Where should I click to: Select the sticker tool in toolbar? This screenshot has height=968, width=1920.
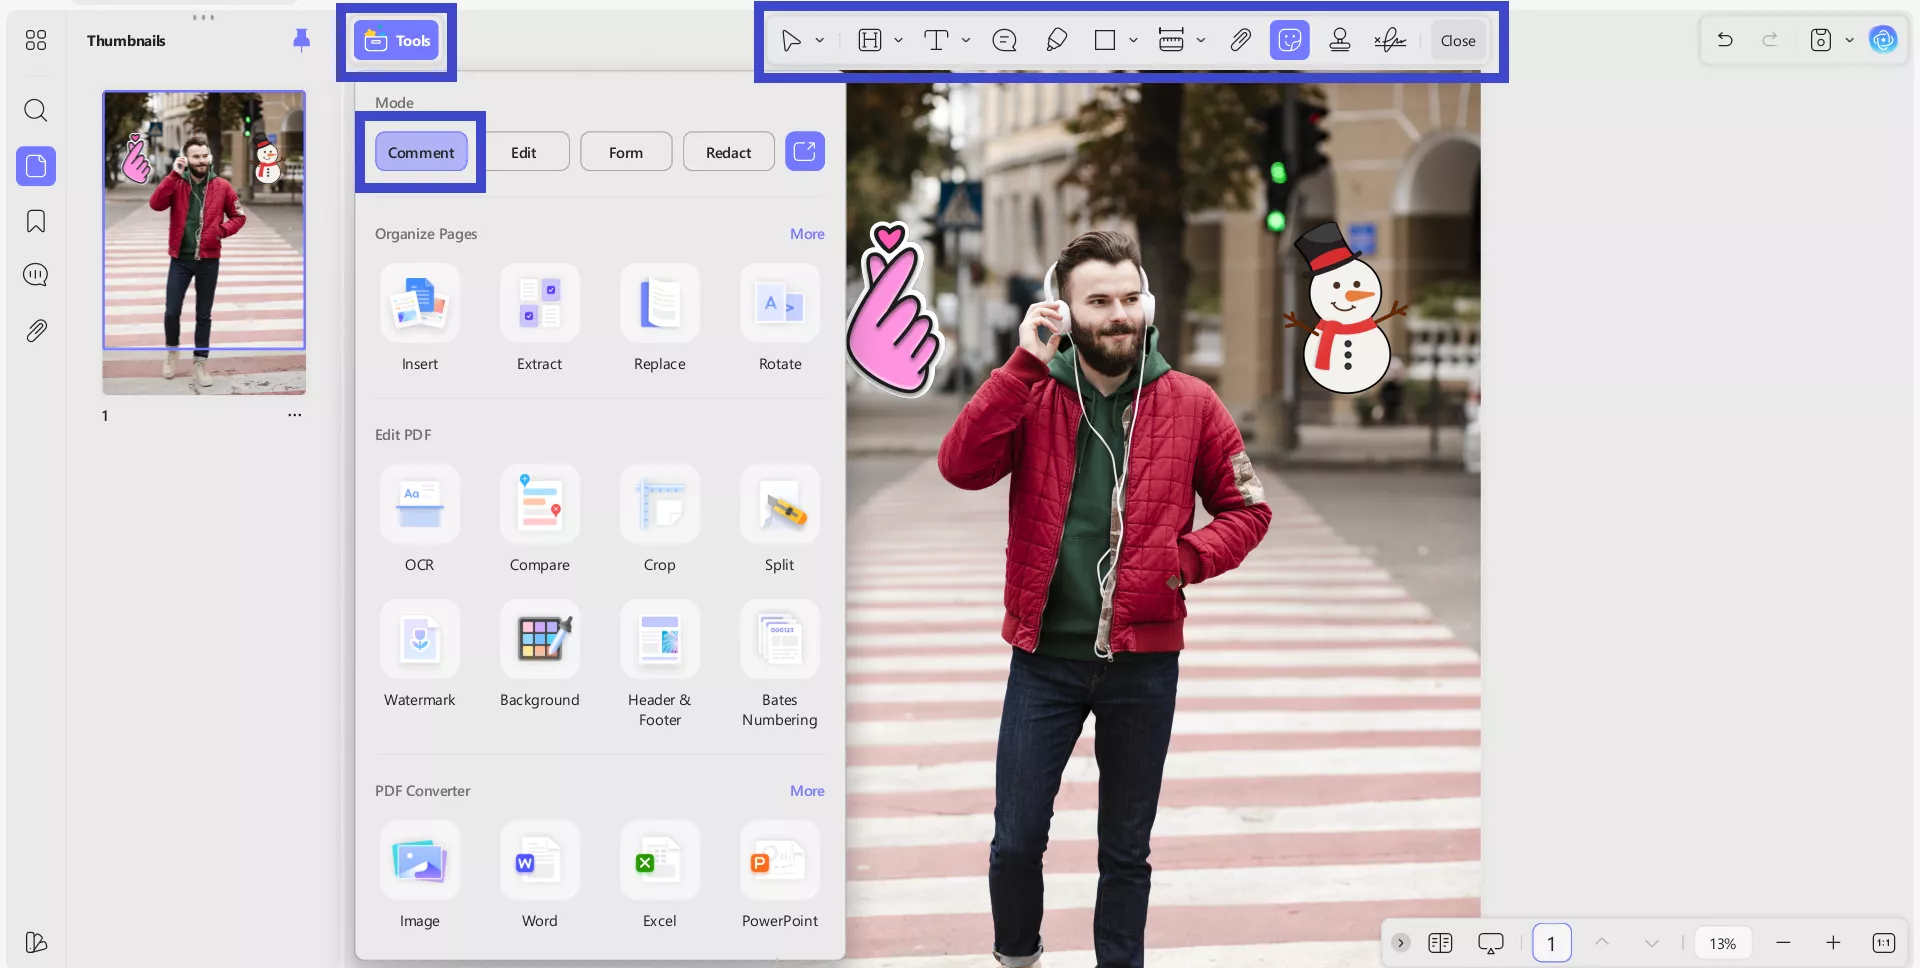(x=1289, y=40)
